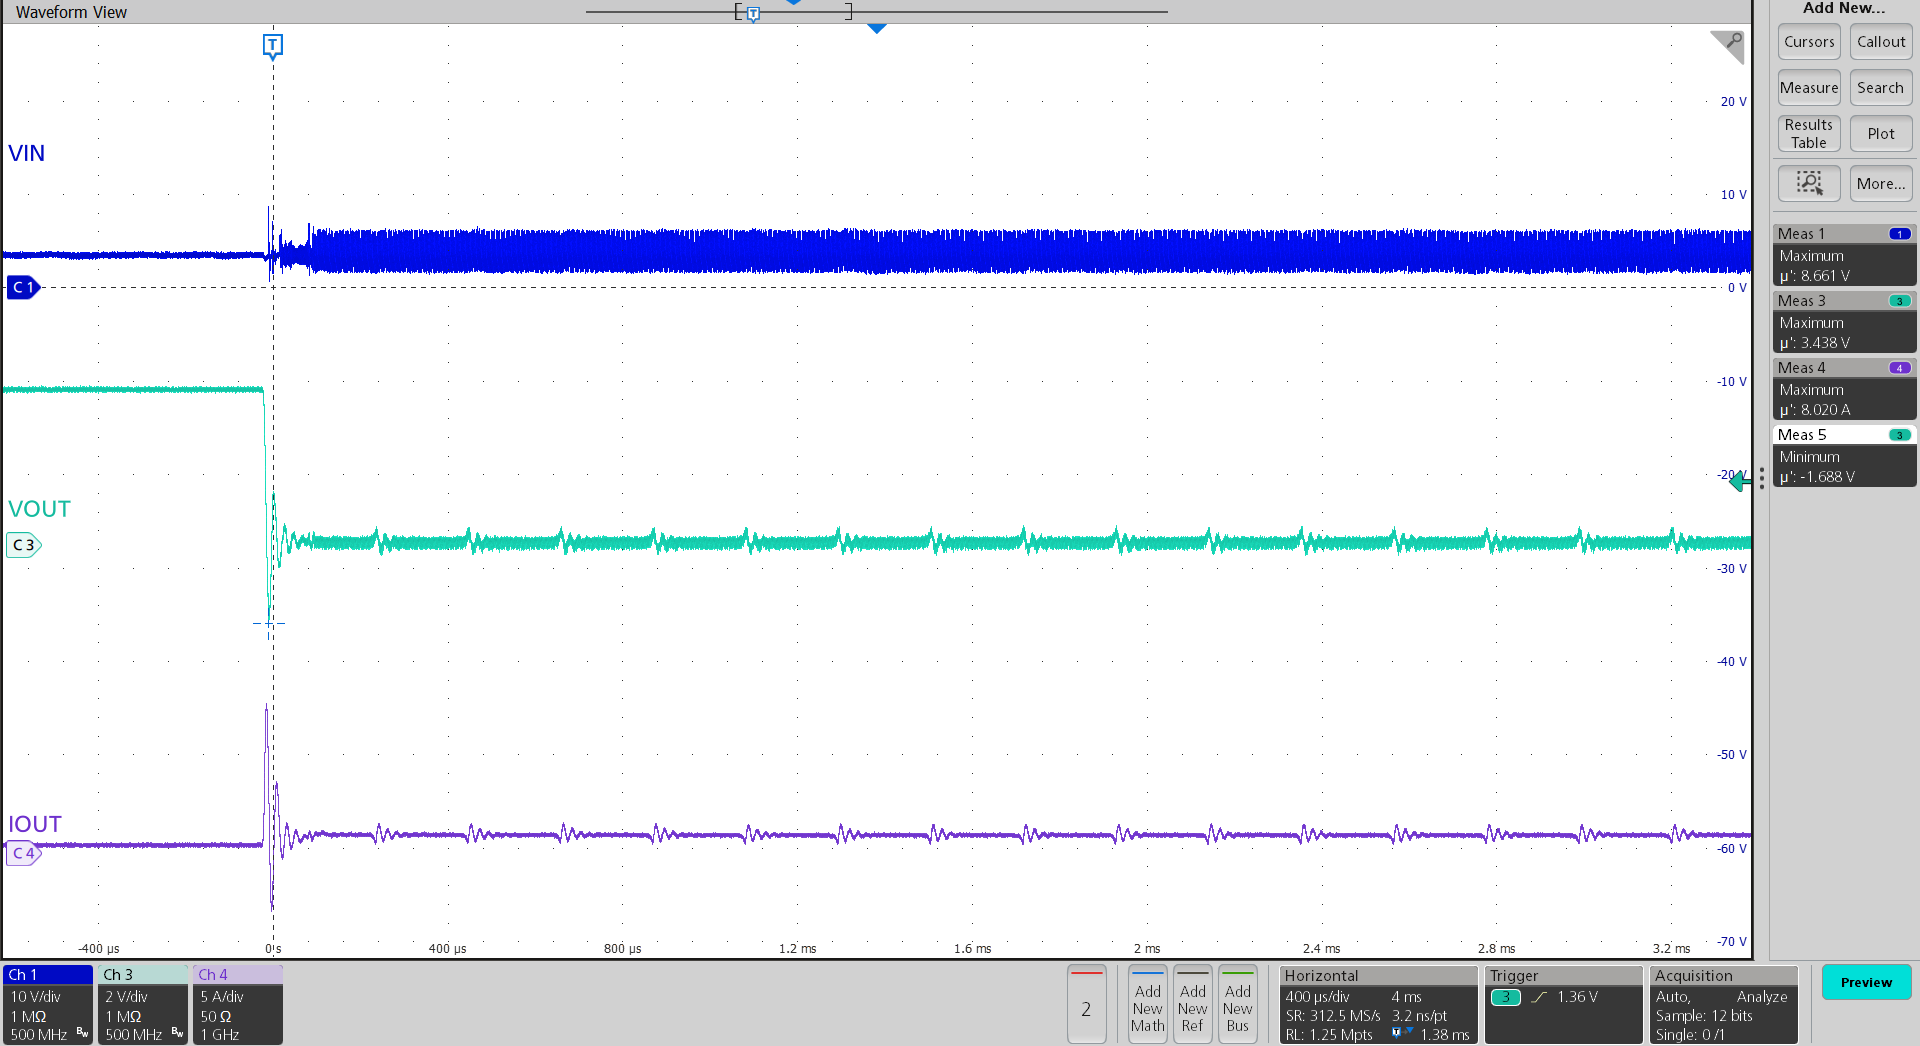Click the trigger position T marker

[x=273, y=46]
